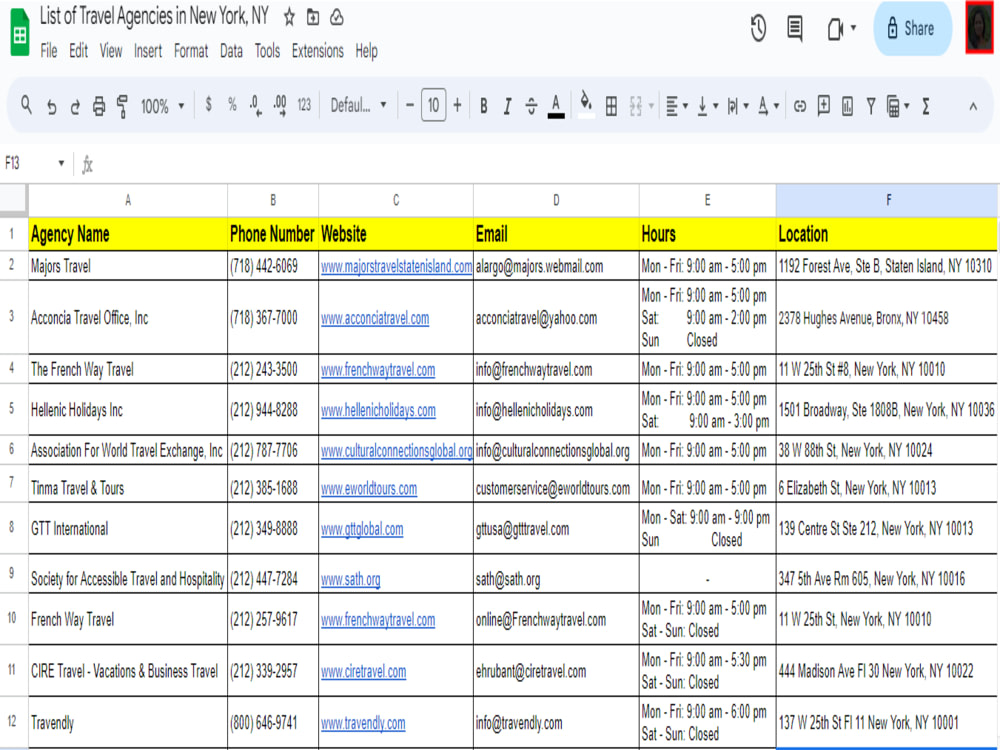Increase decimal places
This screenshot has width=1000, height=750.
(280, 105)
